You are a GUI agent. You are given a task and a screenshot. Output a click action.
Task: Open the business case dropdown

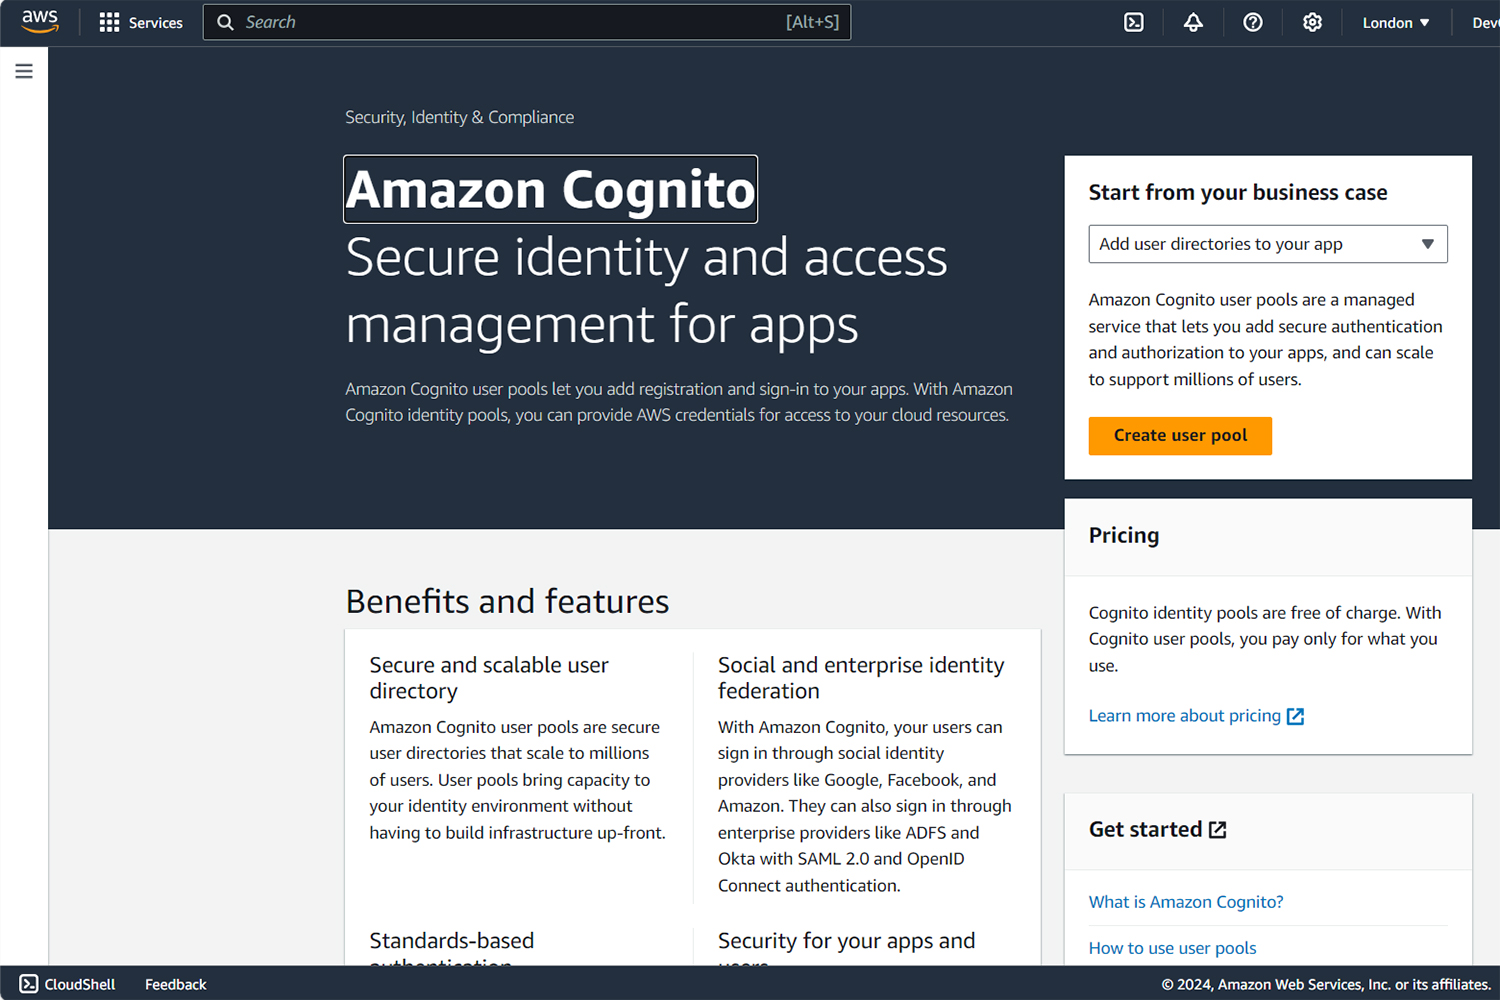(x=1268, y=244)
